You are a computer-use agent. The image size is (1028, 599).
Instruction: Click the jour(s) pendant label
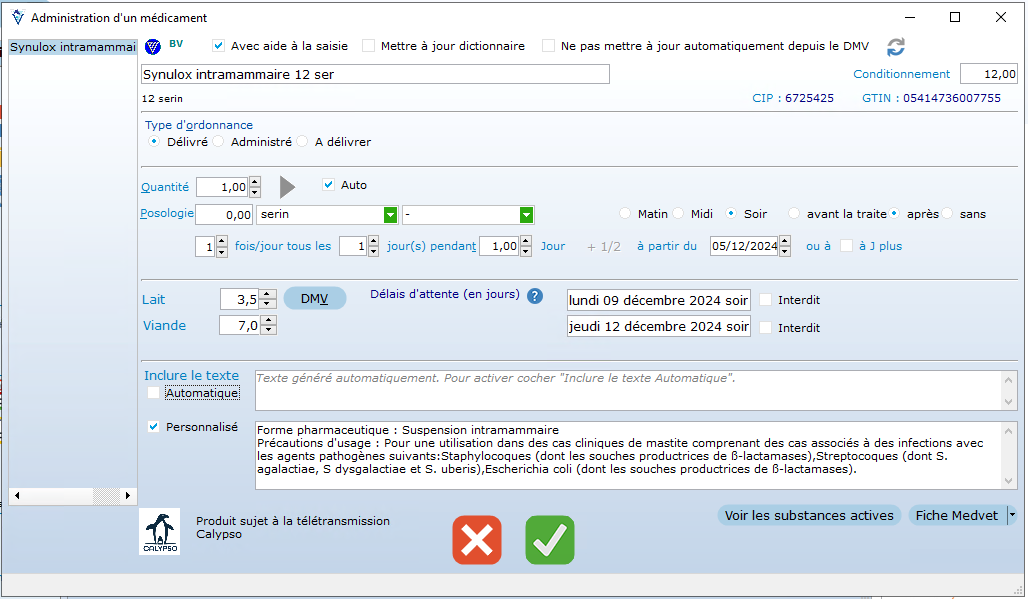tap(431, 246)
